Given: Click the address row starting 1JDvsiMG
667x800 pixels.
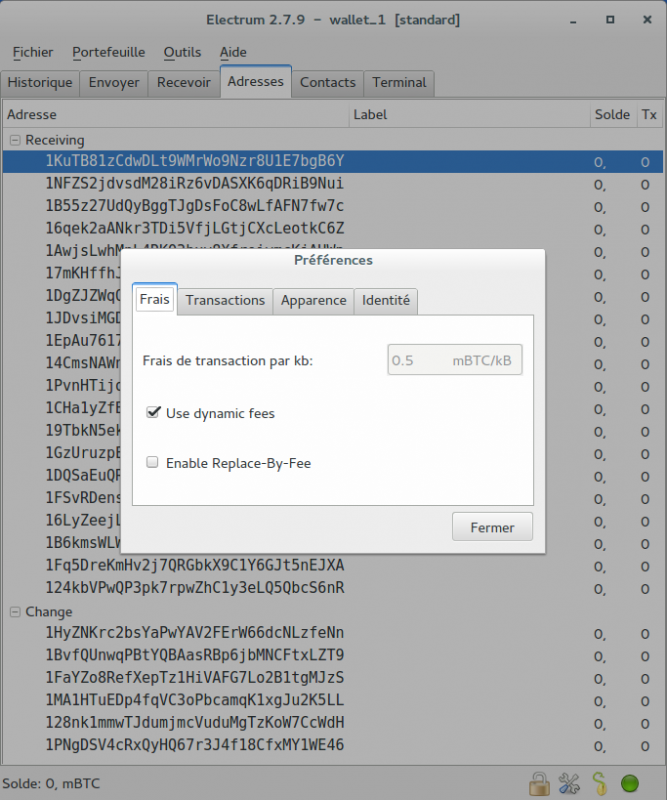Looking at the screenshot, I should tap(83, 318).
